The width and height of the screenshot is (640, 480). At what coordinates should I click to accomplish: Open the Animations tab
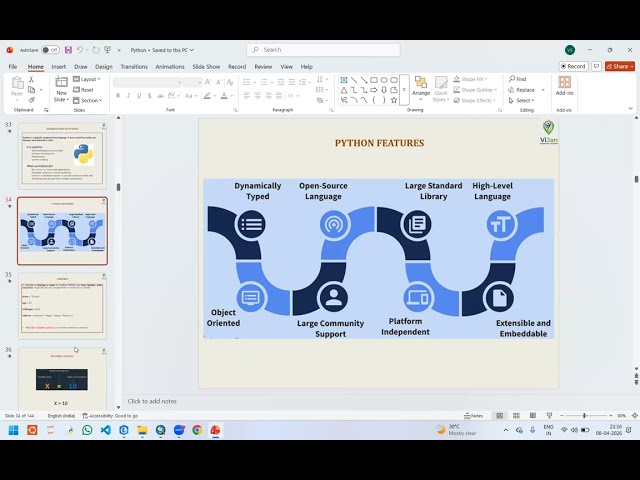170,67
